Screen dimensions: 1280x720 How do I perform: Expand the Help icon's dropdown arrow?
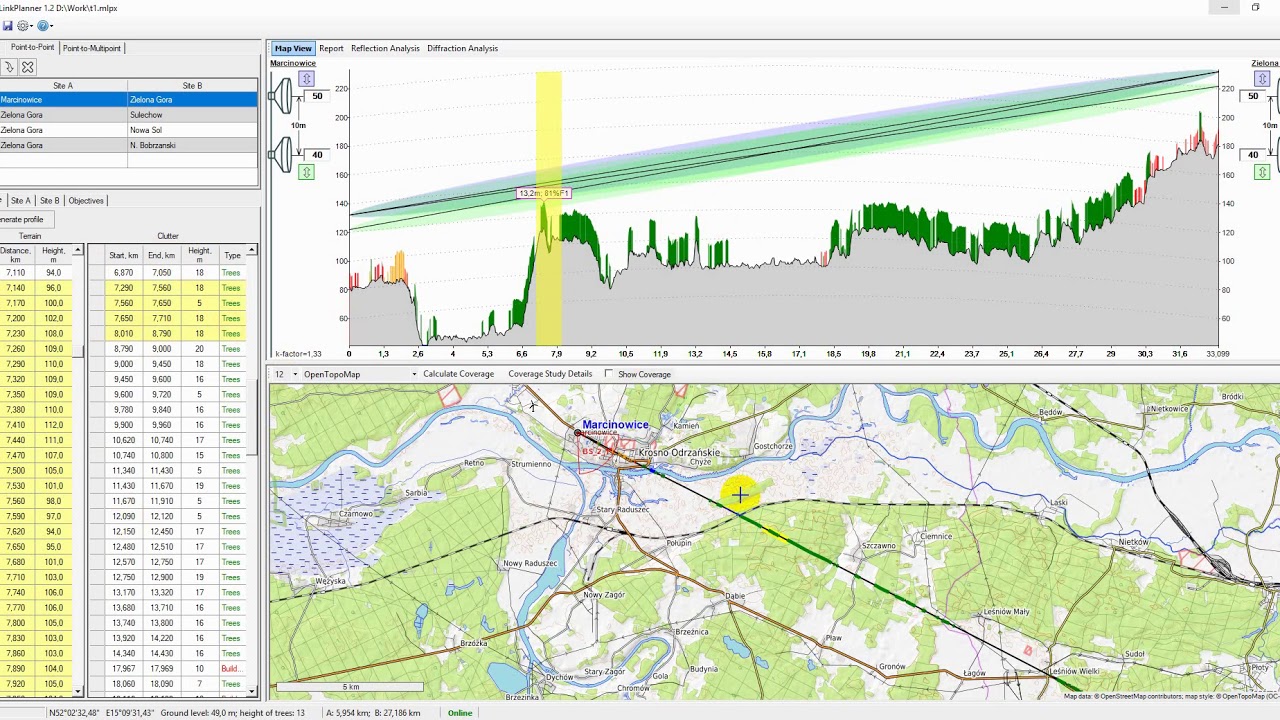coord(51,26)
